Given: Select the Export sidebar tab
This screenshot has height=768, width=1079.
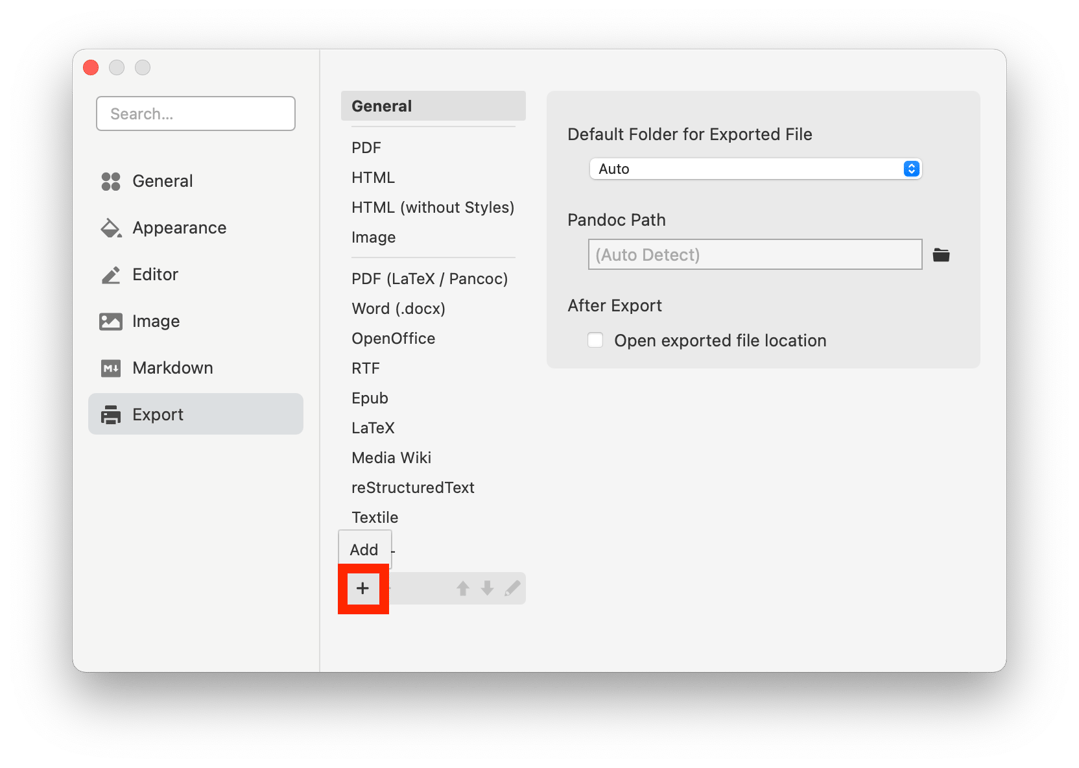Looking at the screenshot, I should coord(158,414).
